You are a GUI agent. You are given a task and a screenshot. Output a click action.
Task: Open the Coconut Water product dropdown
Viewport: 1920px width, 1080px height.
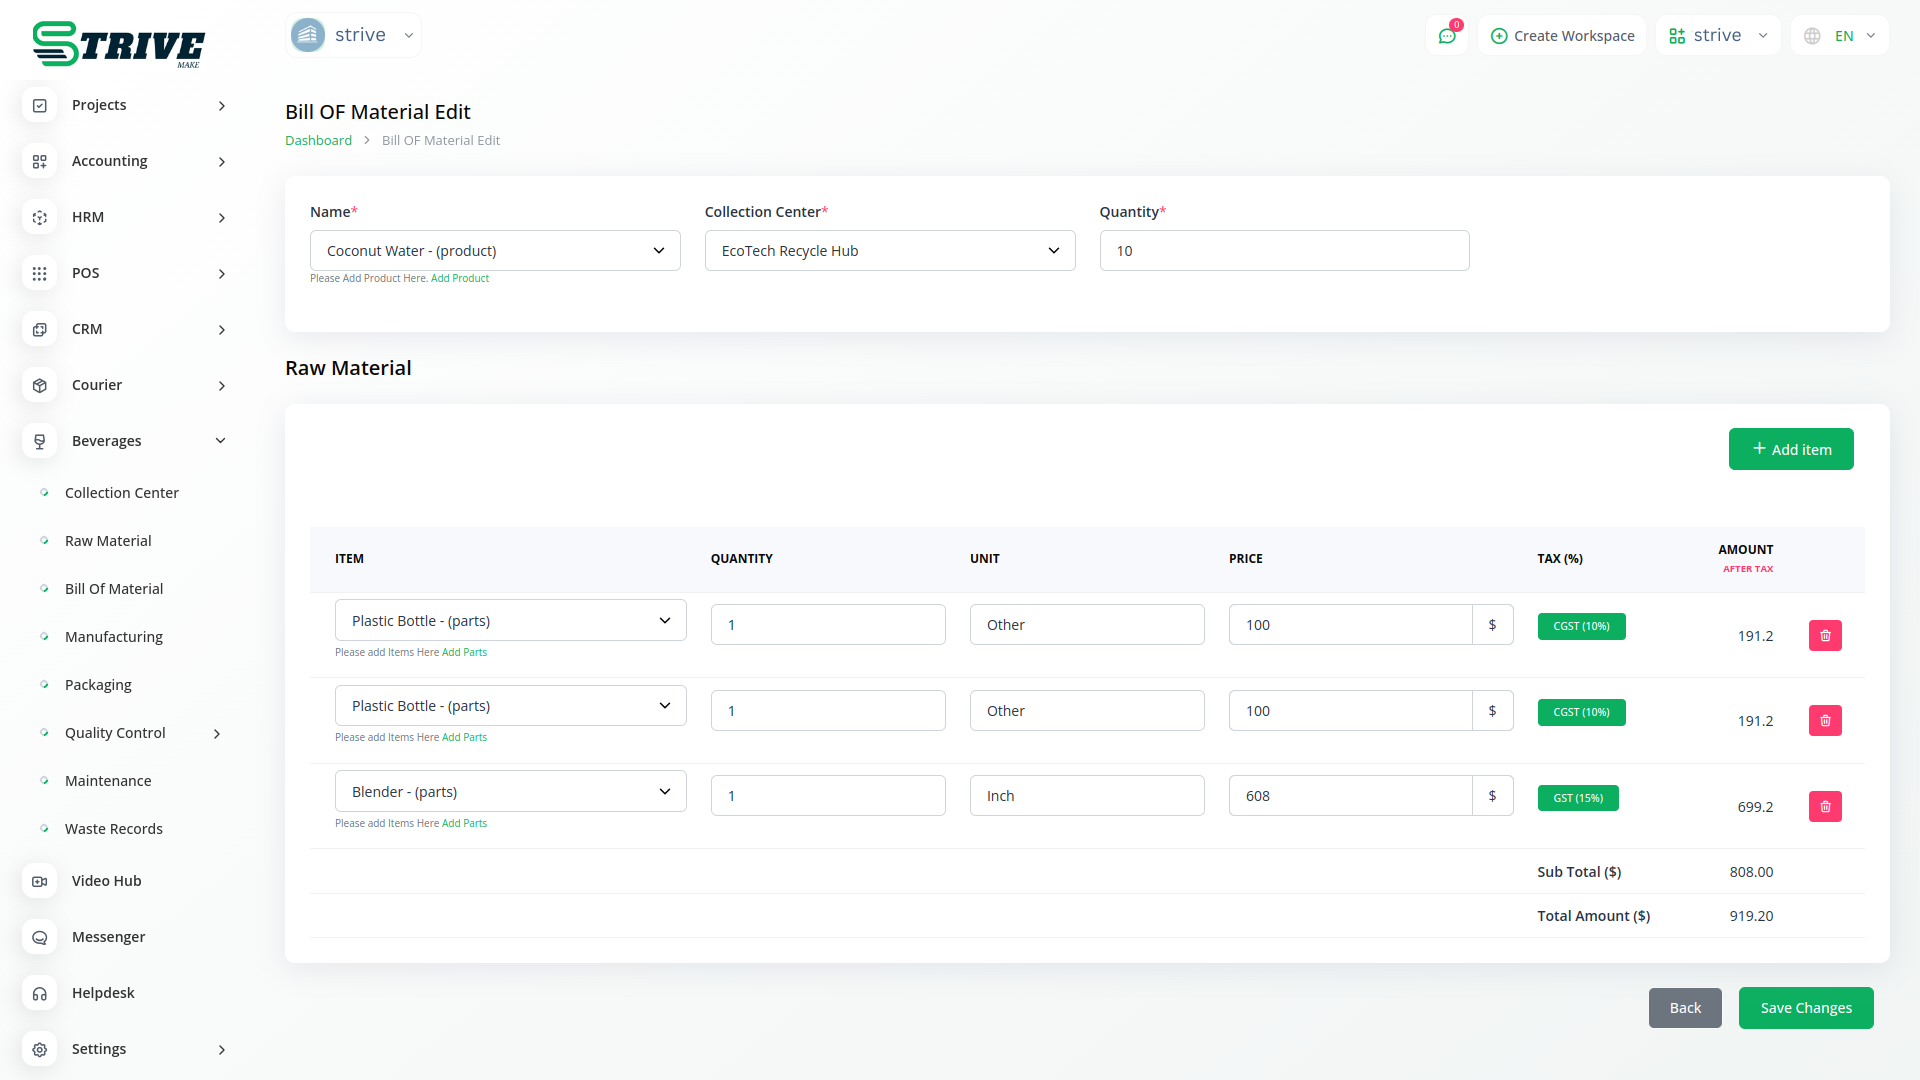pos(495,251)
